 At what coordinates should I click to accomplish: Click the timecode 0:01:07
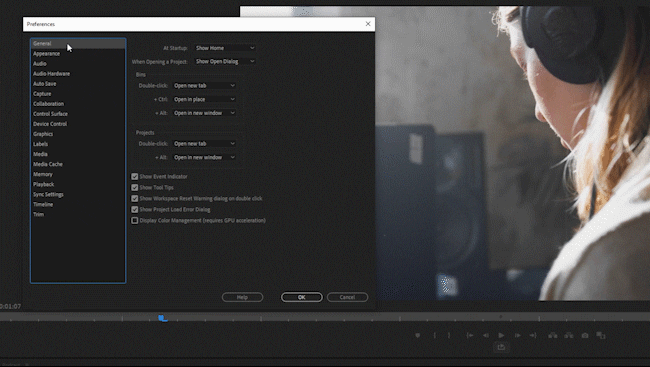(10, 306)
